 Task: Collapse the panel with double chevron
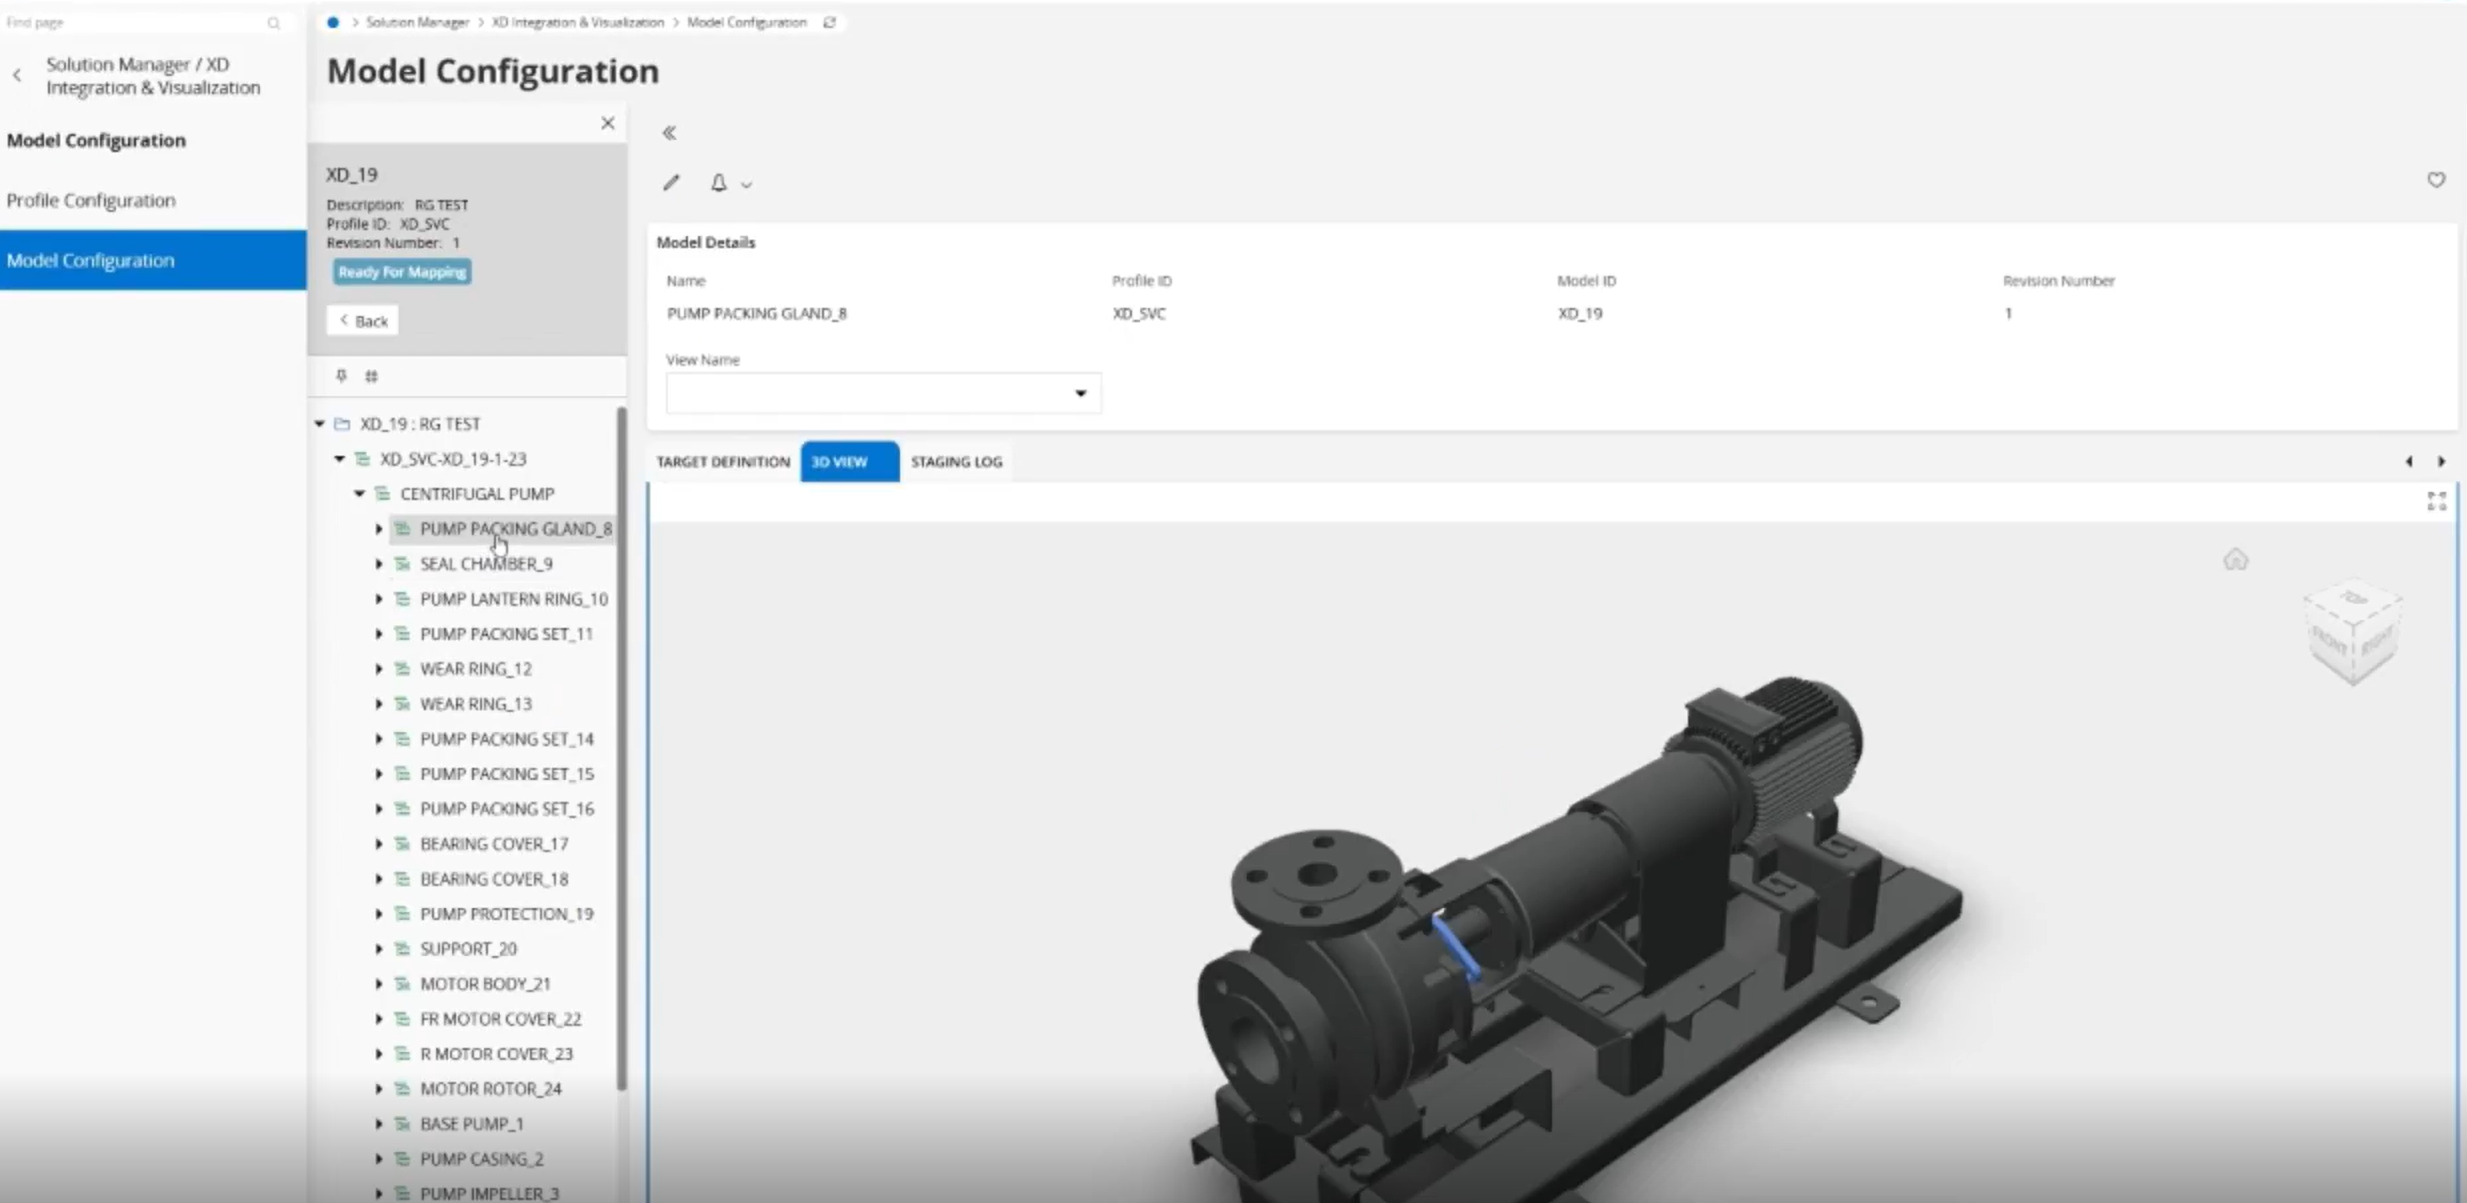(669, 133)
